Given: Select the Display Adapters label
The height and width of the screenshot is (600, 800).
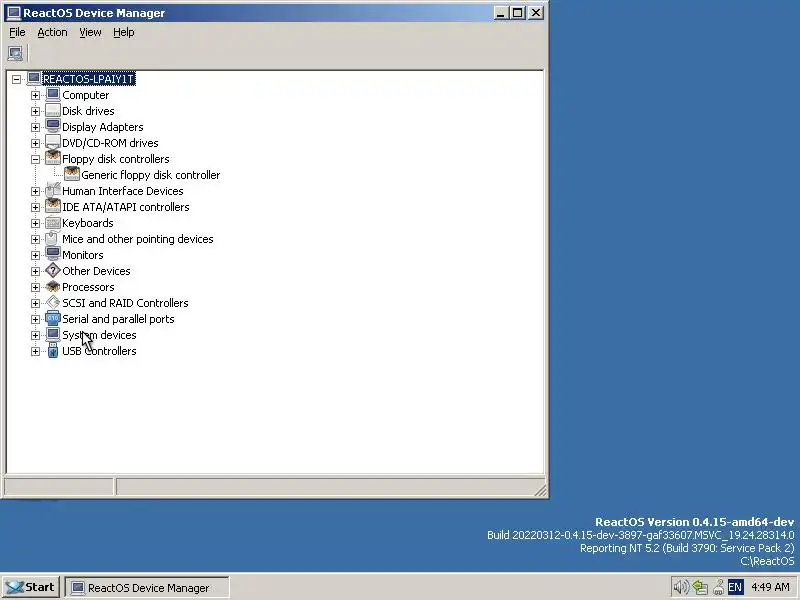Looking at the screenshot, I should point(103,127).
